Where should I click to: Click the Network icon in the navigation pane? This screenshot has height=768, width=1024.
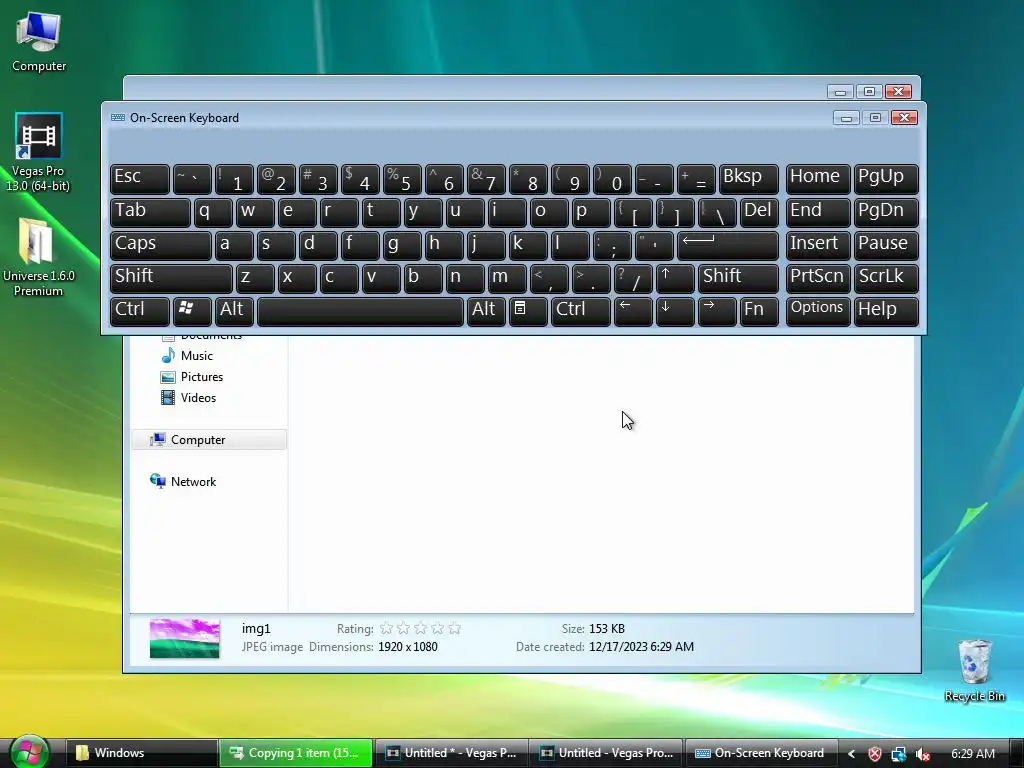pyautogui.click(x=157, y=481)
